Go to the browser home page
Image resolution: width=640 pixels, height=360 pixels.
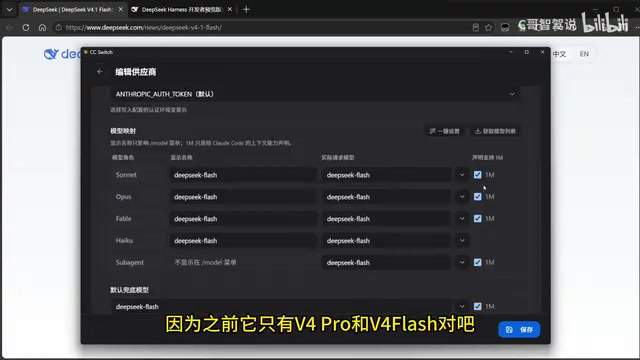(x=42, y=27)
